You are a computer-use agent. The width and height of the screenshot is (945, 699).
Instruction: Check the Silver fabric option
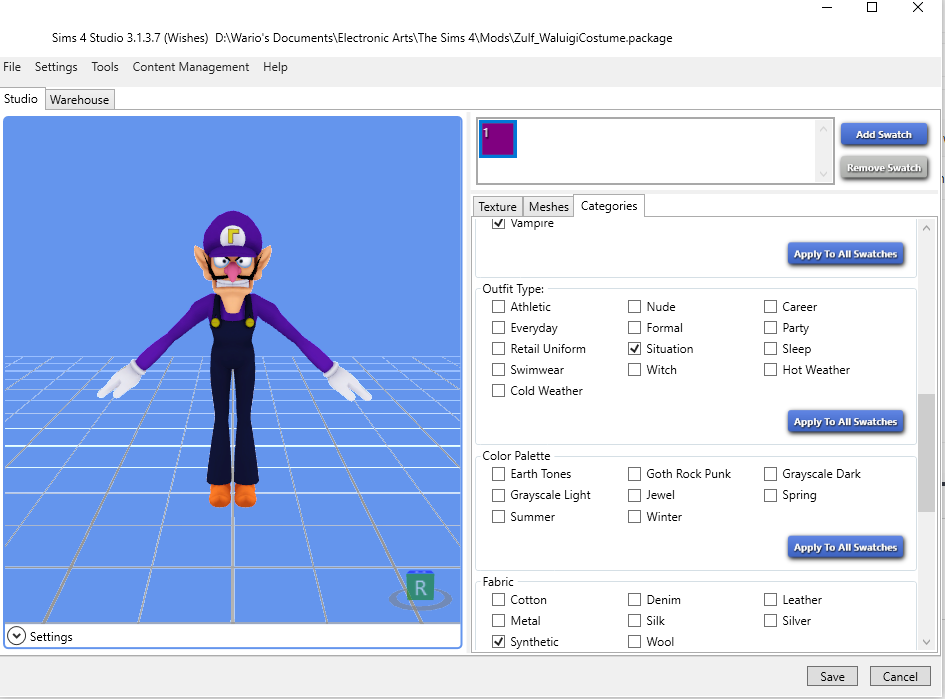(770, 621)
